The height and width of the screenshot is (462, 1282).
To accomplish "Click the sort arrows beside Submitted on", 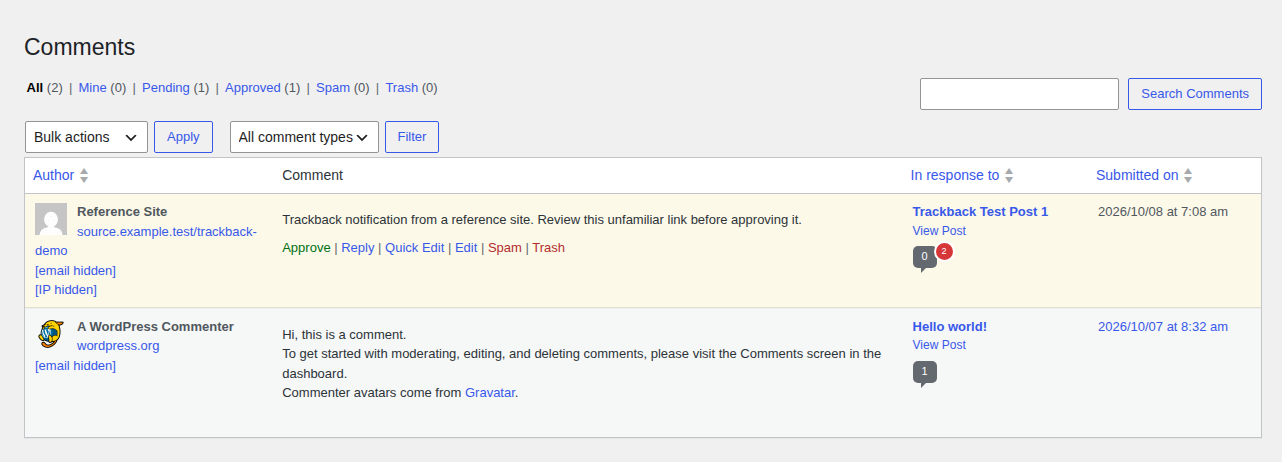I will pos(1188,175).
